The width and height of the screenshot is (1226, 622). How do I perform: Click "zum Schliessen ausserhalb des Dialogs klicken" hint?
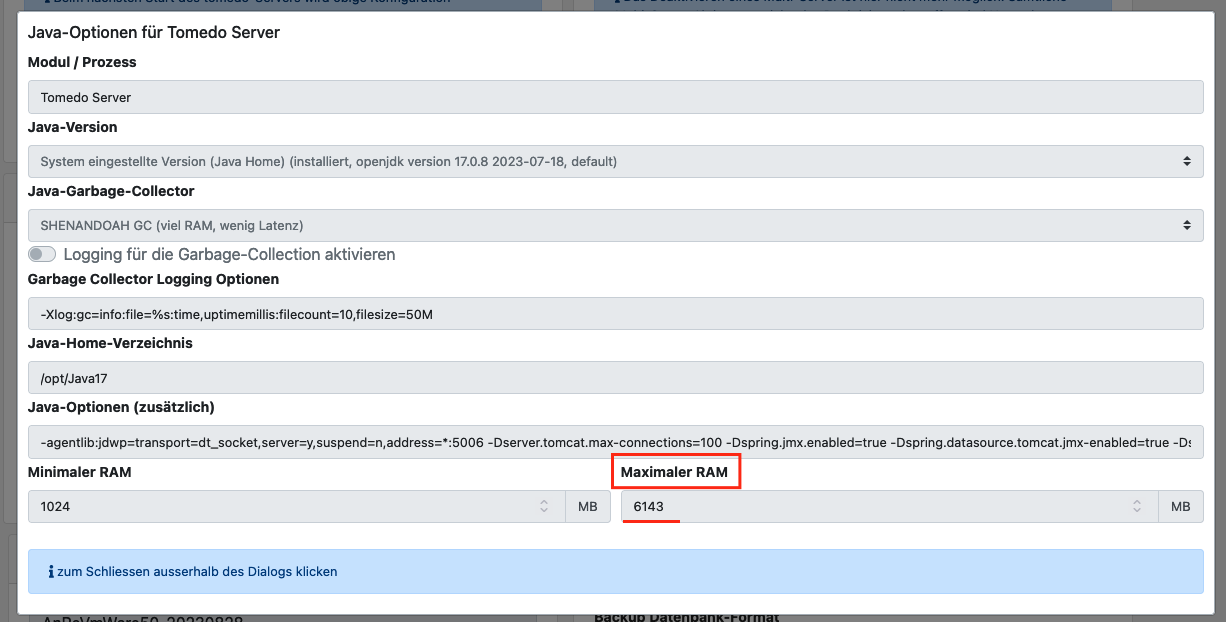pos(197,572)
